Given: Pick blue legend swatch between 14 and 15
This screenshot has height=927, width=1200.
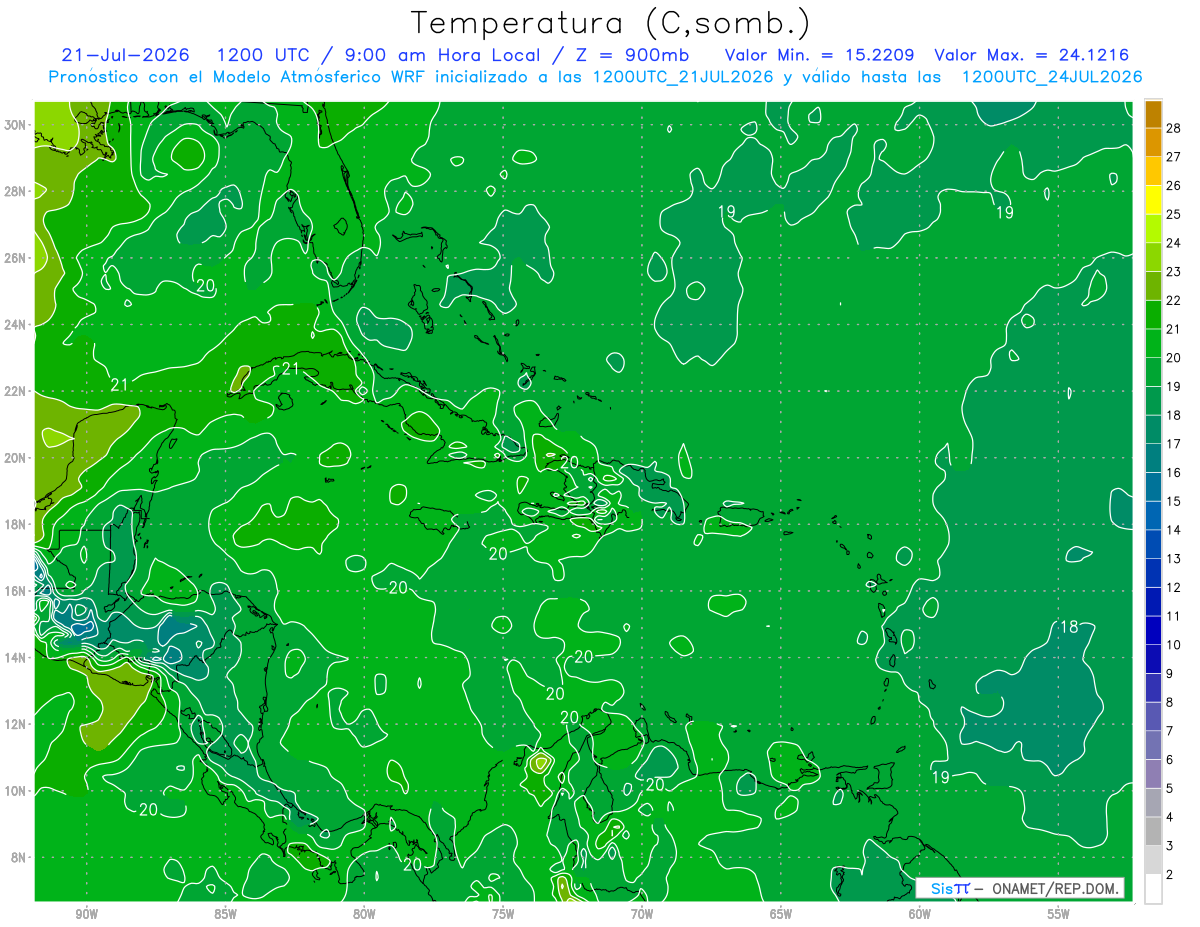Looking at the screenshot, I should pyautogui.click(x=1153, y=516).
